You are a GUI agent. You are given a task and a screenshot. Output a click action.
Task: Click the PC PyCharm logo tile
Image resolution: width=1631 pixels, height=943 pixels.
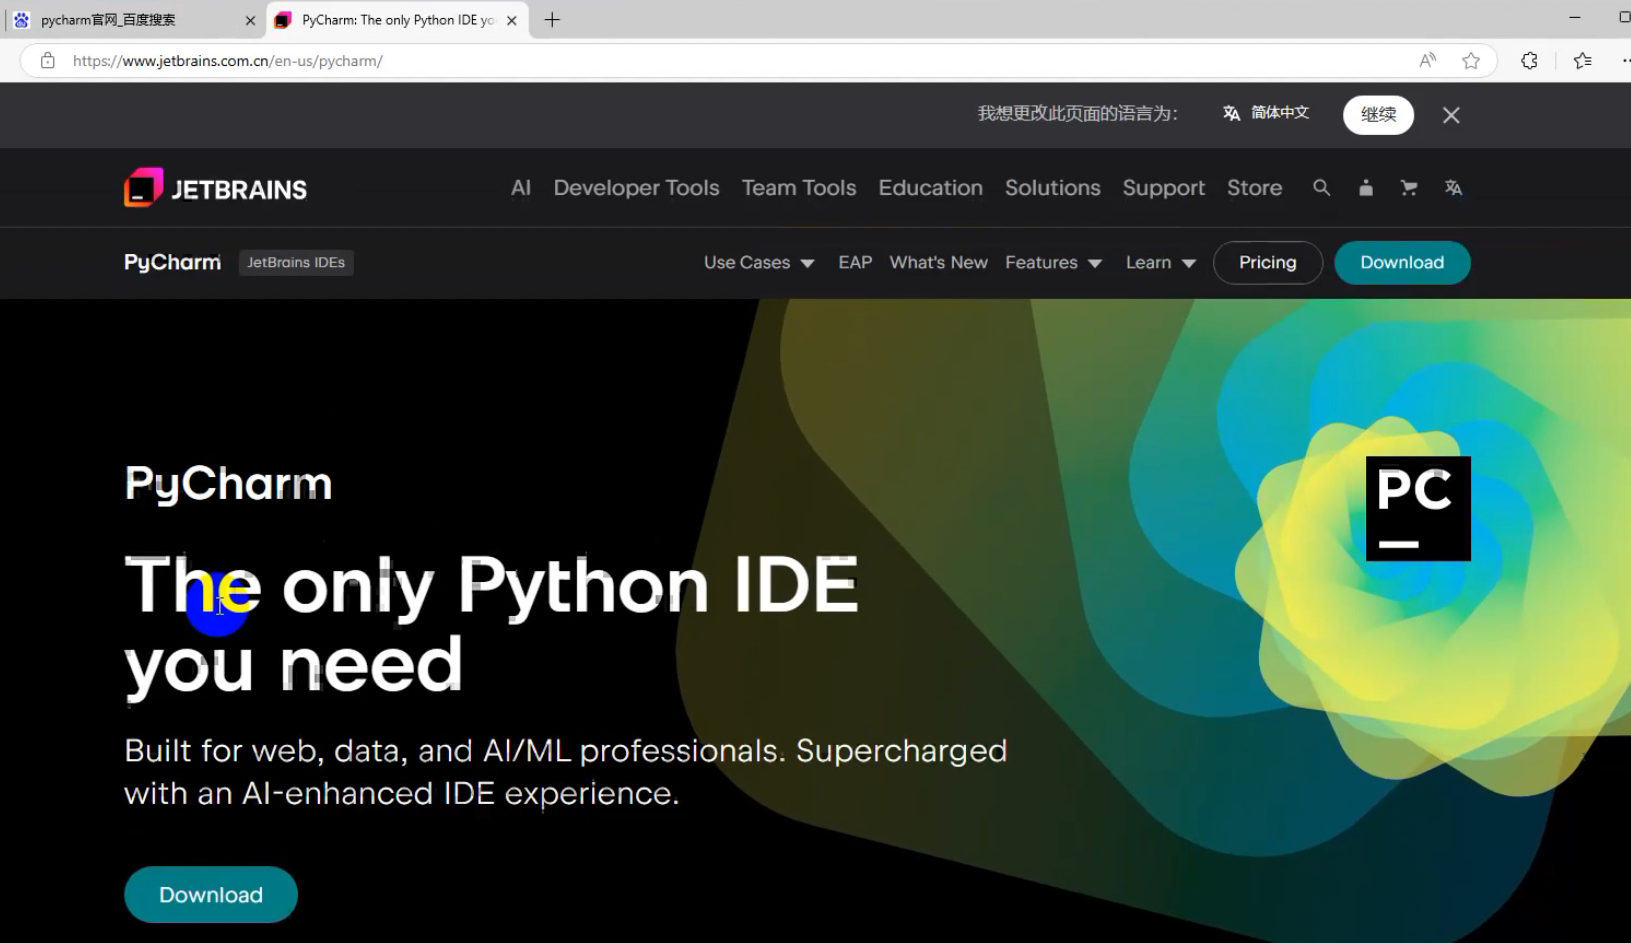click(x=1418, y=508)
